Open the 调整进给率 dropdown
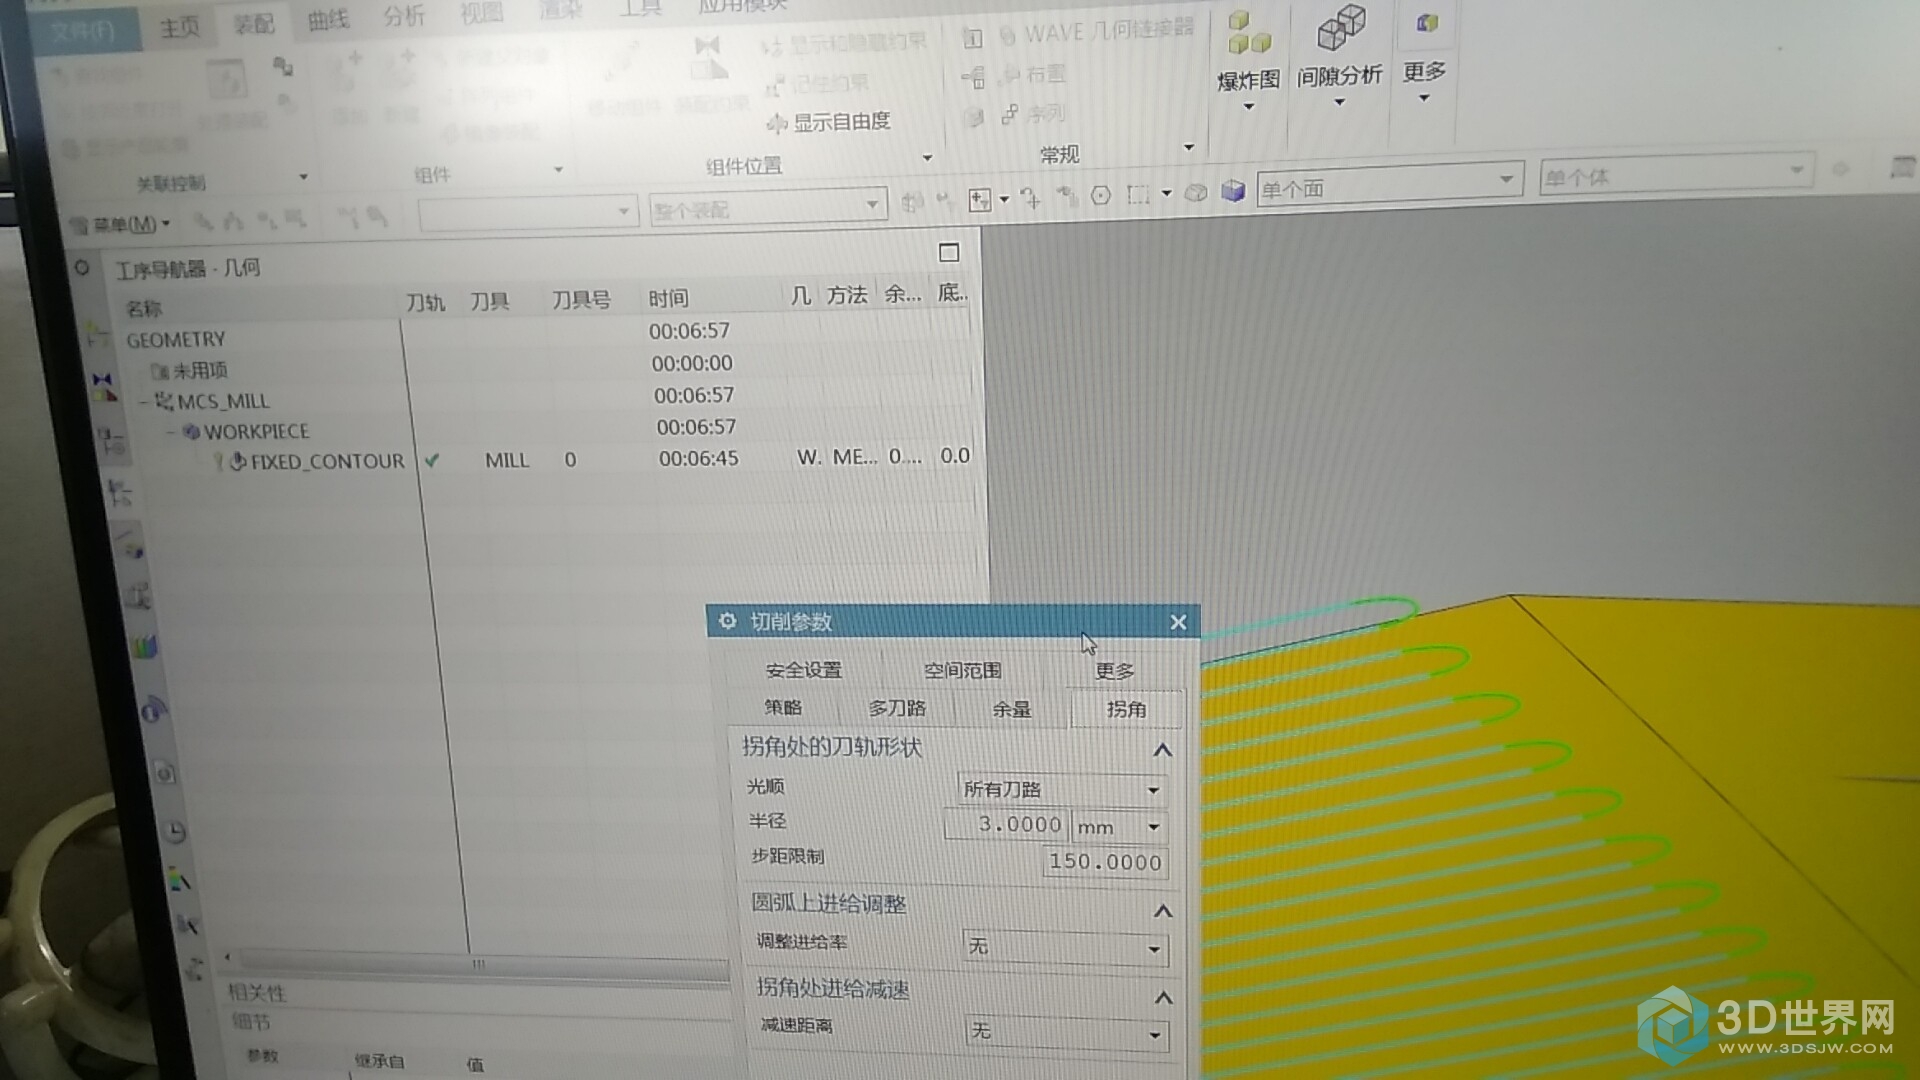Viewport: 1920px width, 1080px height. coord(1064,946)
